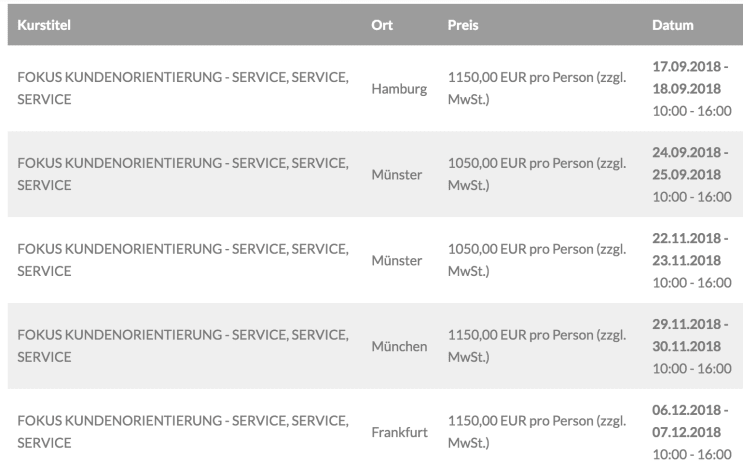Click the Preis column header

click(x=463, y=25)
